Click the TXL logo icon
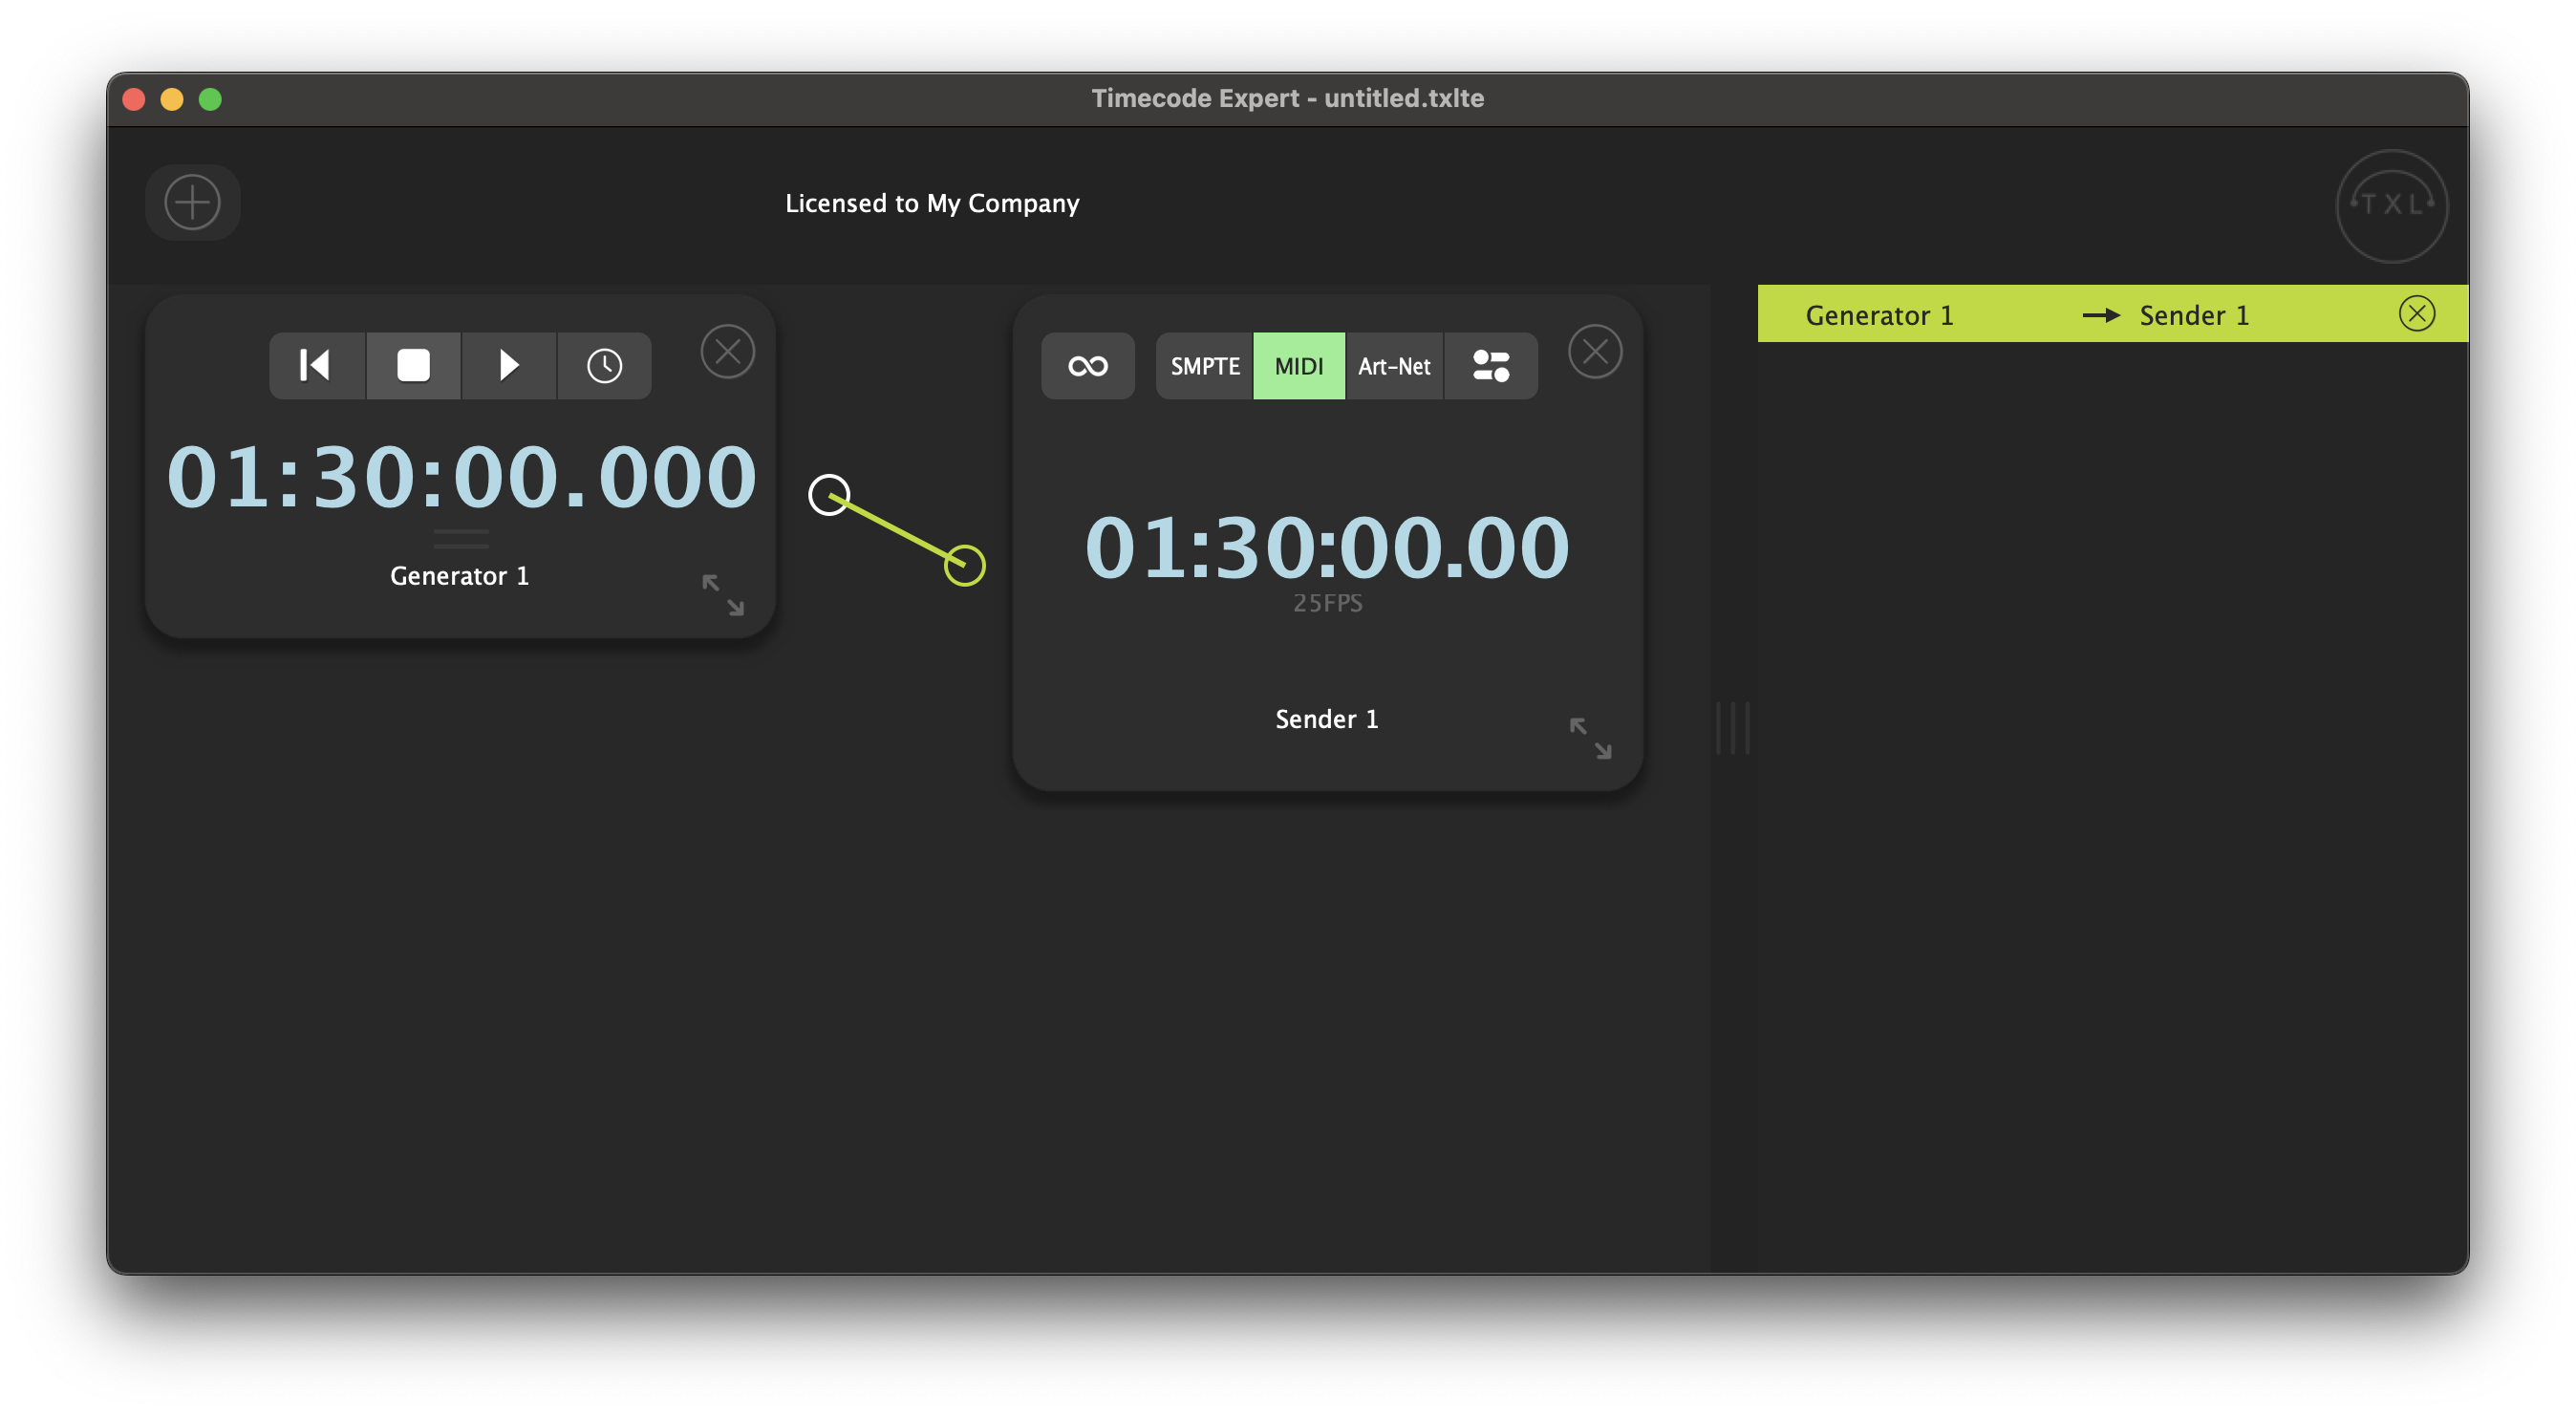Viewport: 2576px width, 1416px height. [x=2391, y=205]
